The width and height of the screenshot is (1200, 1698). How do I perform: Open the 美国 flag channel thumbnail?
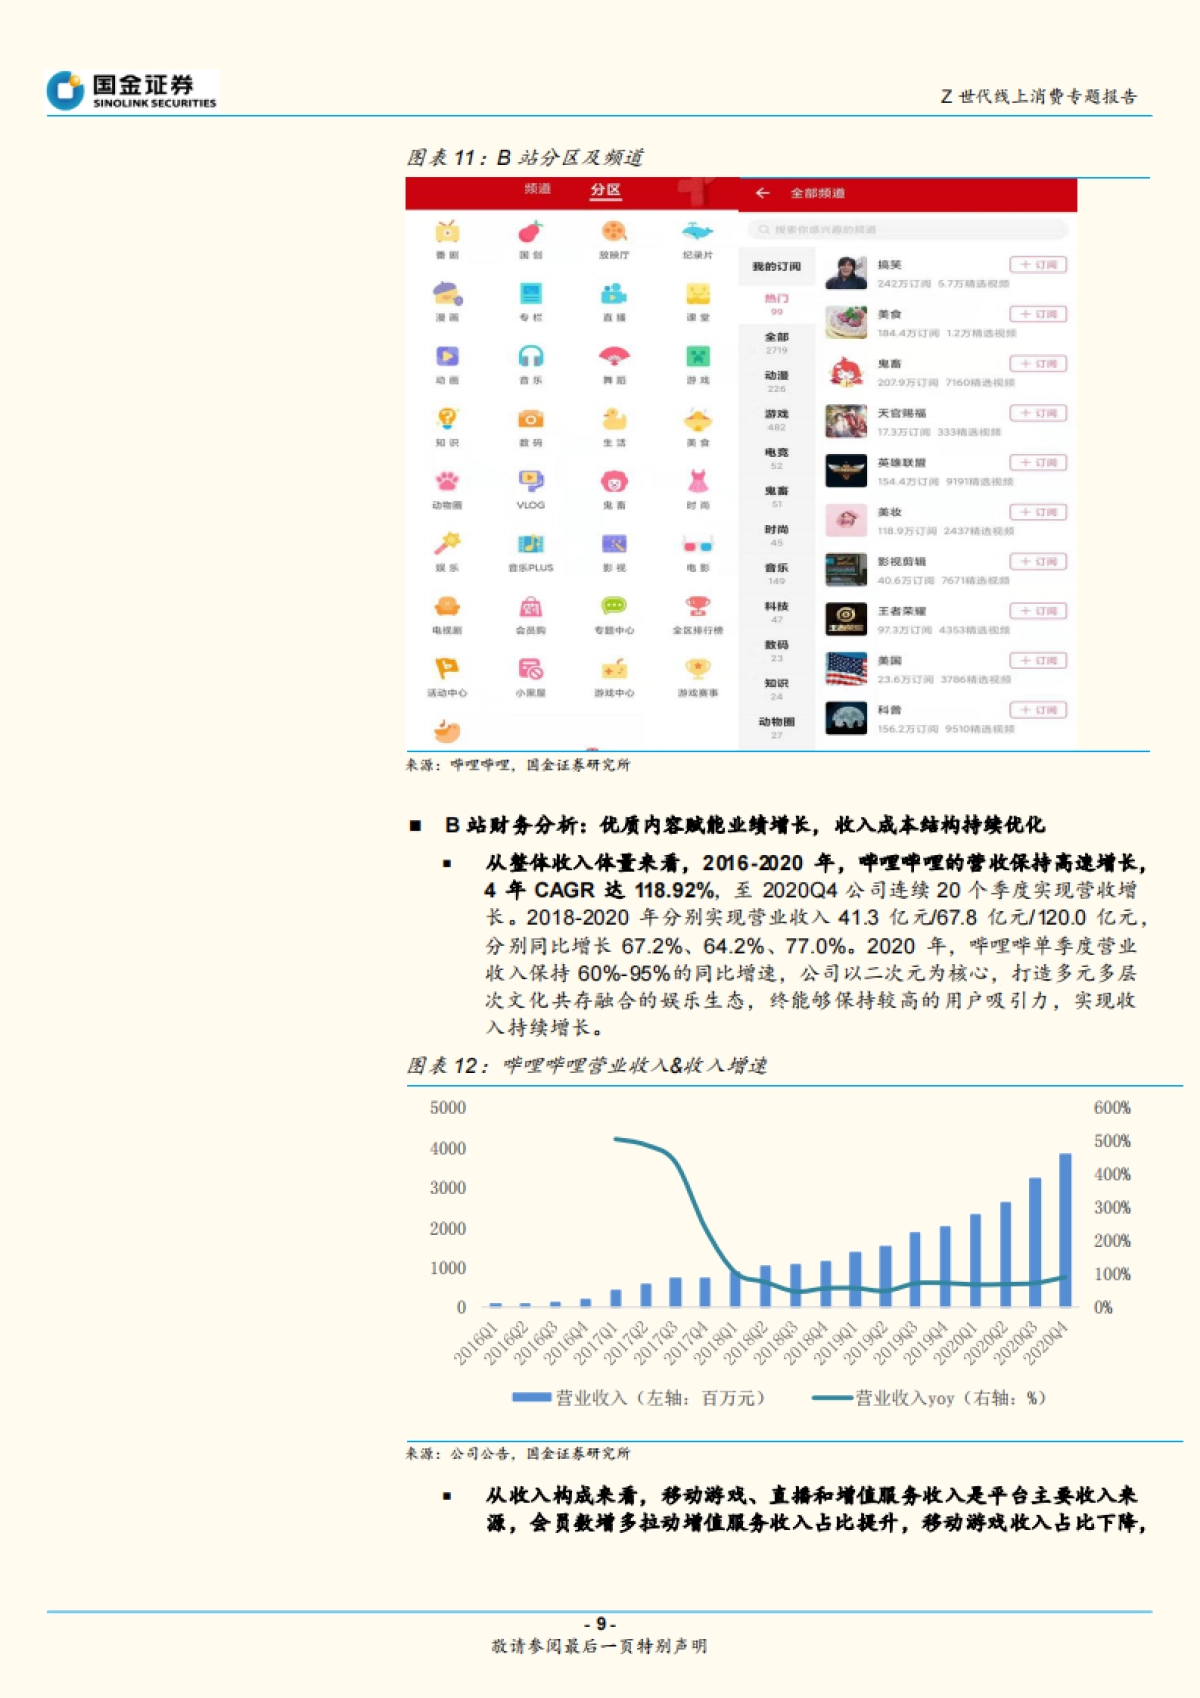tap(846, 669)
